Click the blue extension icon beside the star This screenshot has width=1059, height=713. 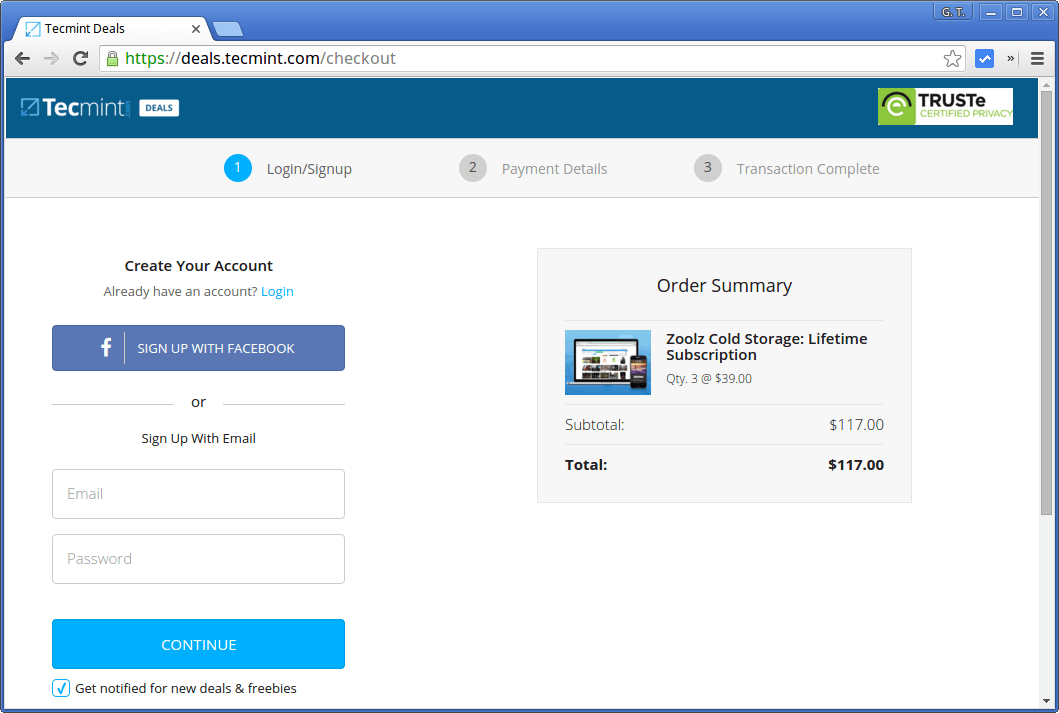pos(984,58)
